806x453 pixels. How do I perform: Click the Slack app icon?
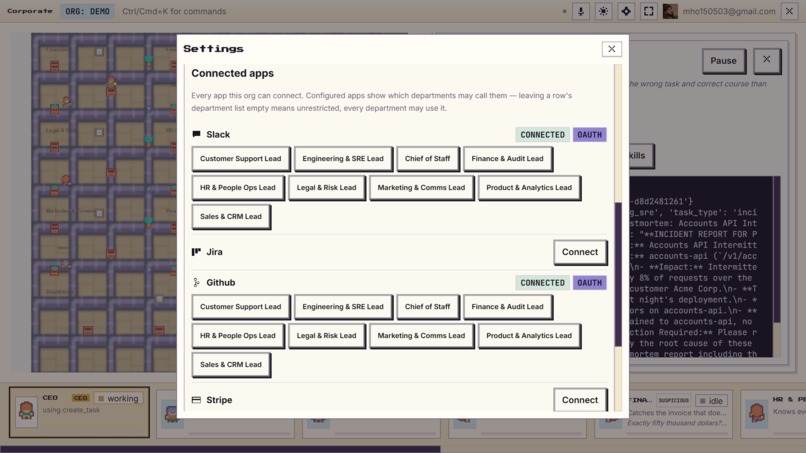click(196, 134)
